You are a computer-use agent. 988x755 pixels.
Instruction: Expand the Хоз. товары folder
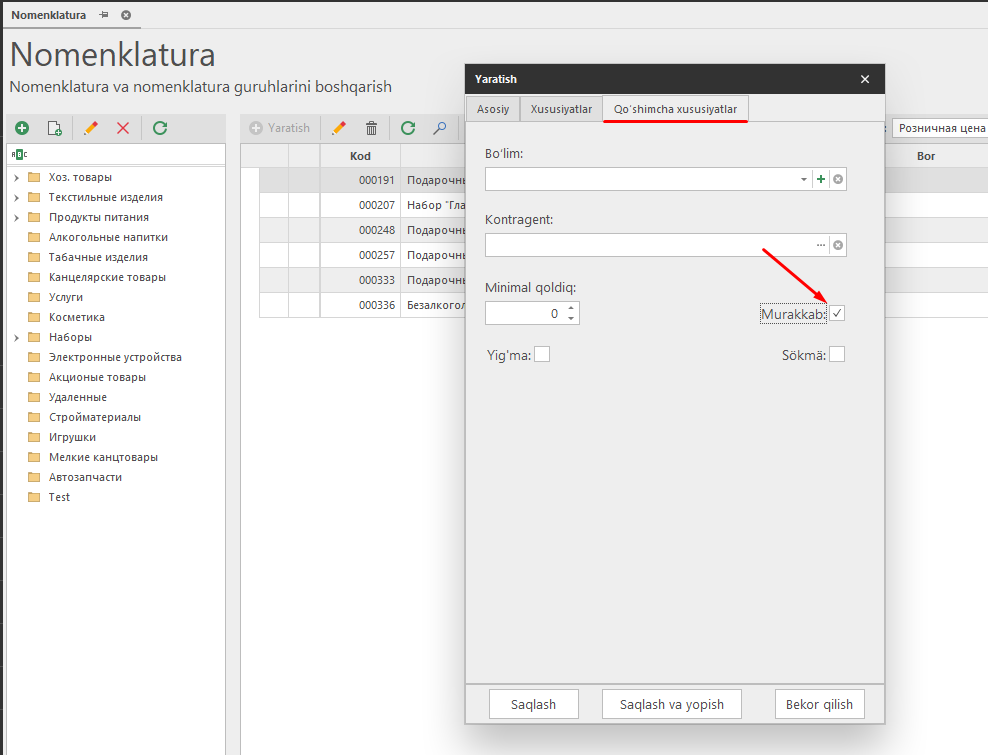pos(17,178)
